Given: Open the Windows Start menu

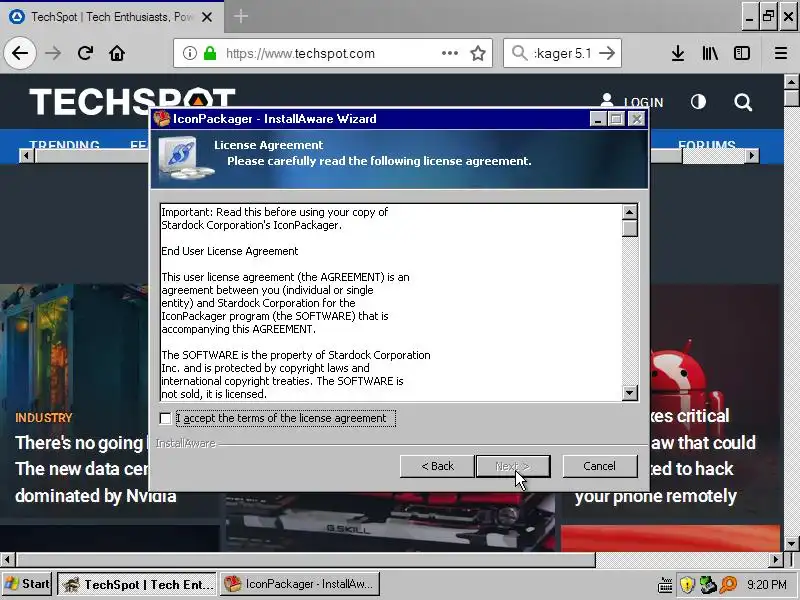Looking at the screenshot, I should 27,584.
